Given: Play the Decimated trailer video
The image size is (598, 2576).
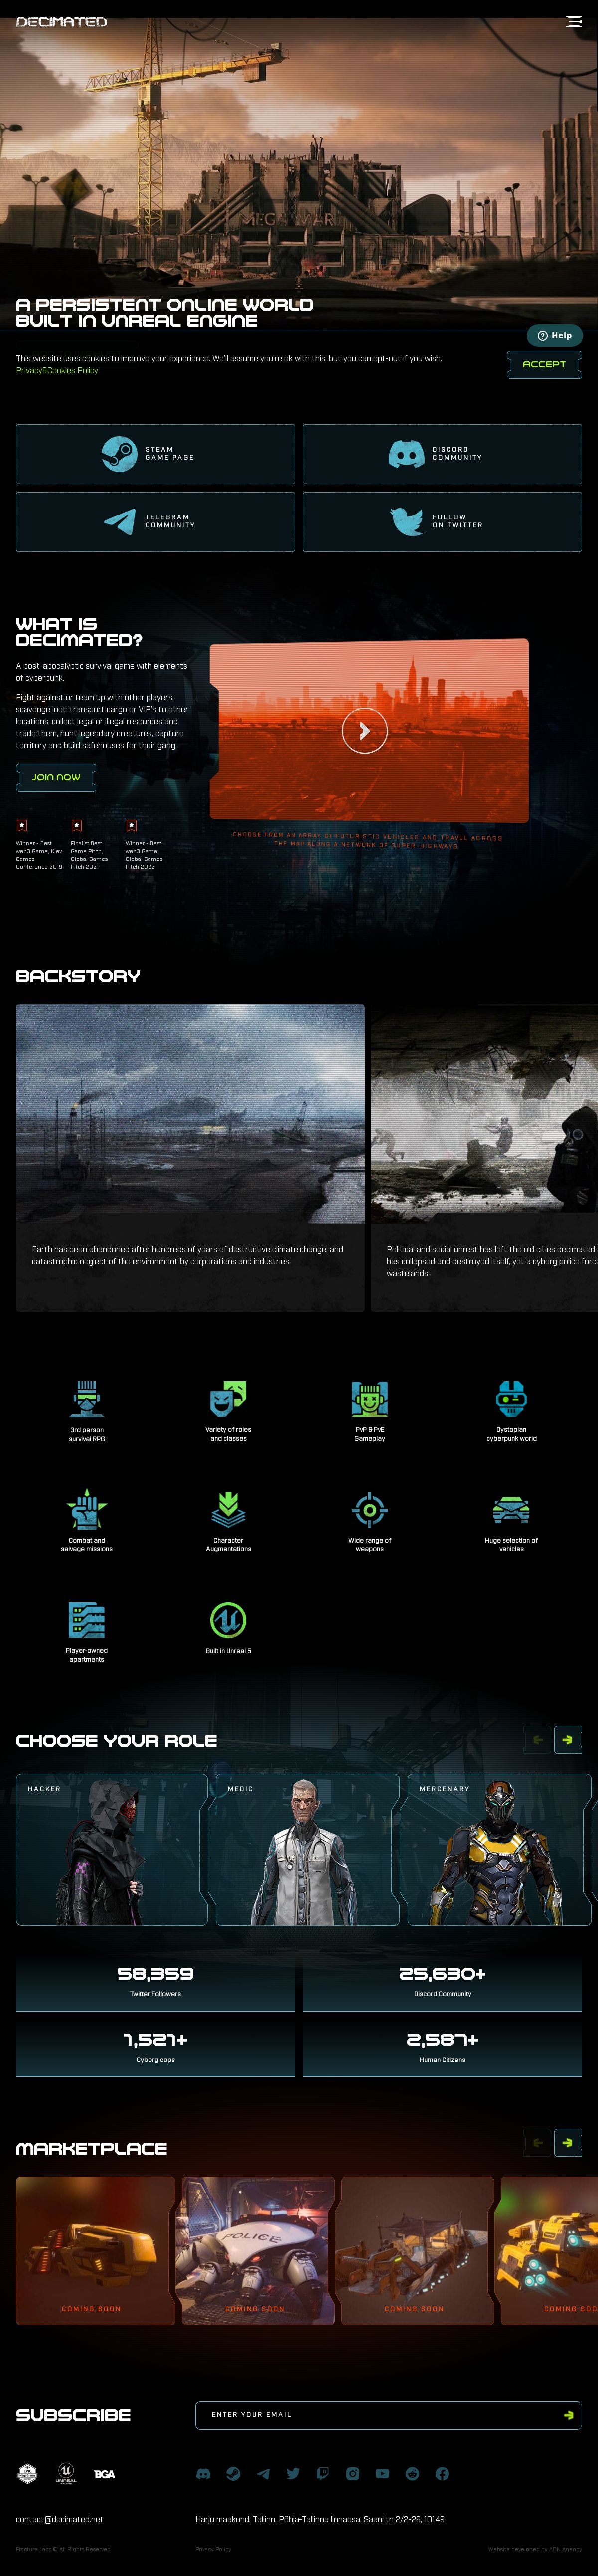Looking at the screenshot, I should pyautogui.click(x=364, y=731).
